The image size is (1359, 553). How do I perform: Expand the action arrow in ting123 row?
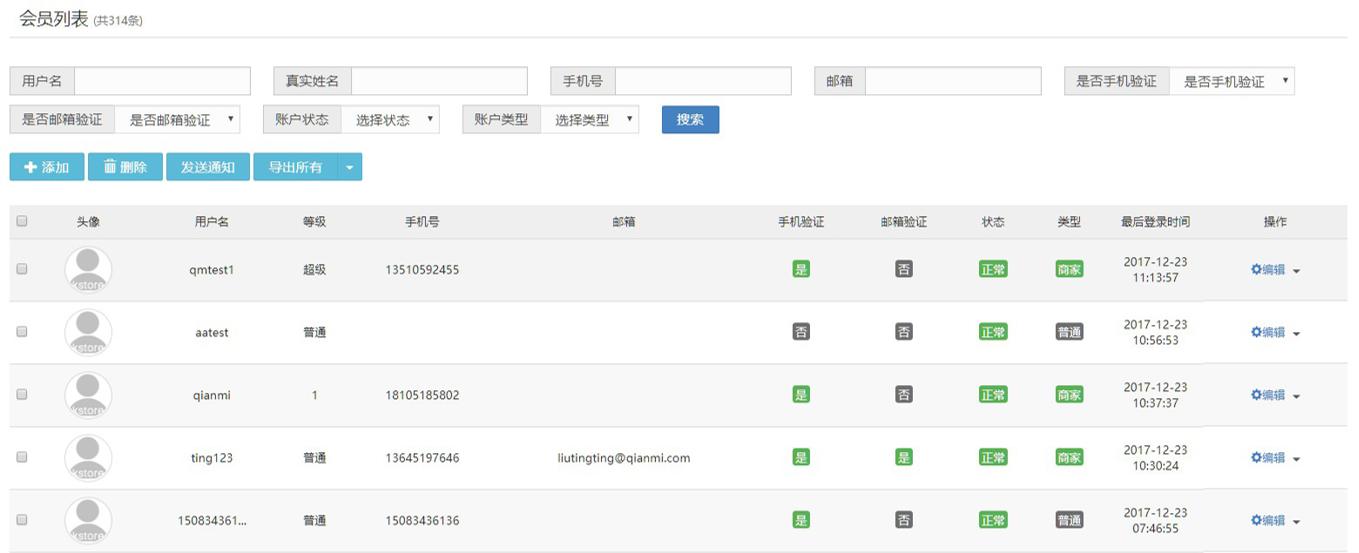coord(1296,460)
